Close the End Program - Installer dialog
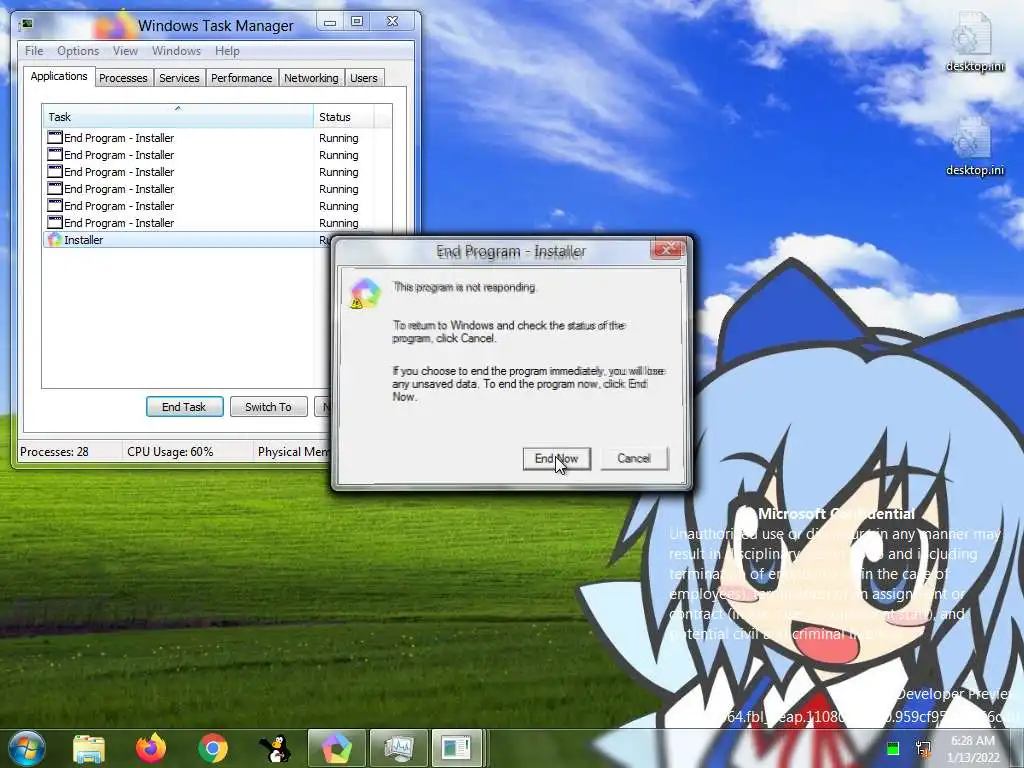 (667, 249)
